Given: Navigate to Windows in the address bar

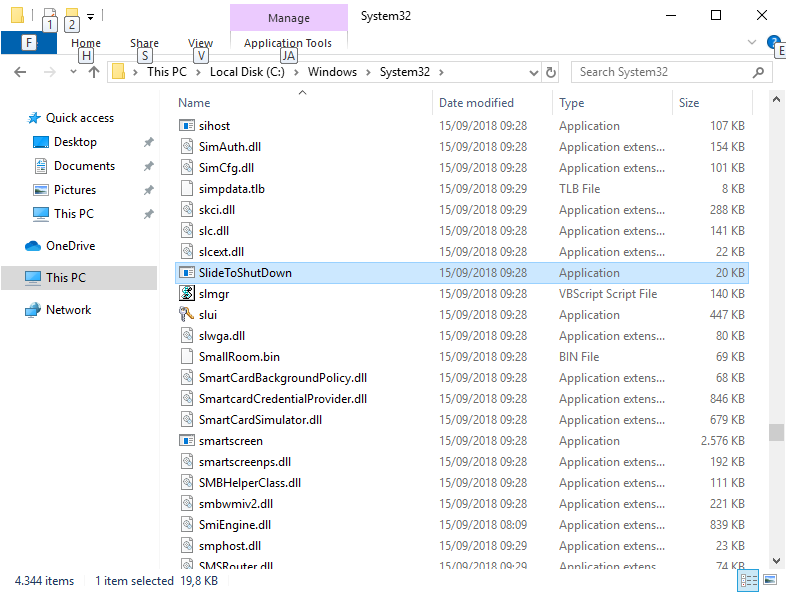Looking at the screenshot, I should tap(332, 72).
